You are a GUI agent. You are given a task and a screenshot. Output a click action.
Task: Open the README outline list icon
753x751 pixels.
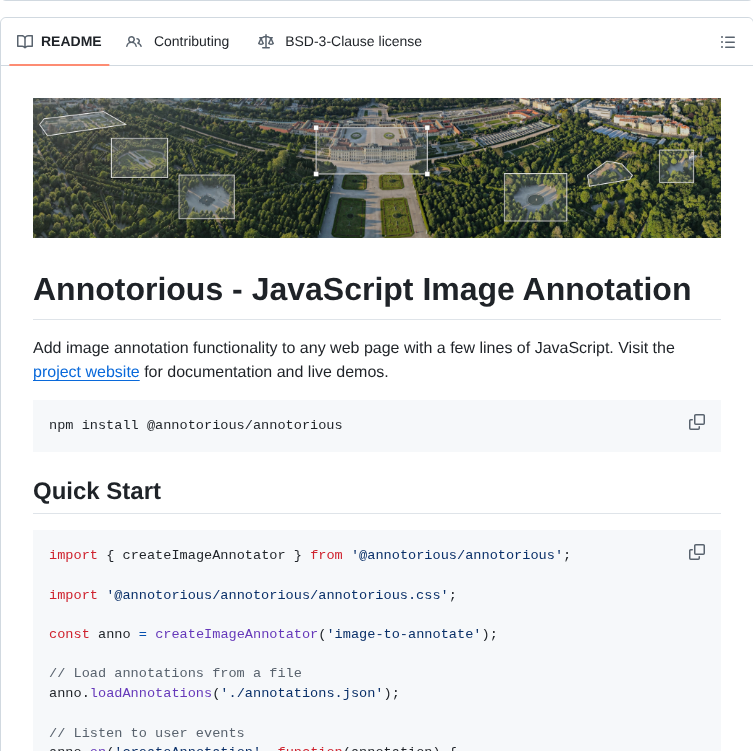click(727, 42)
